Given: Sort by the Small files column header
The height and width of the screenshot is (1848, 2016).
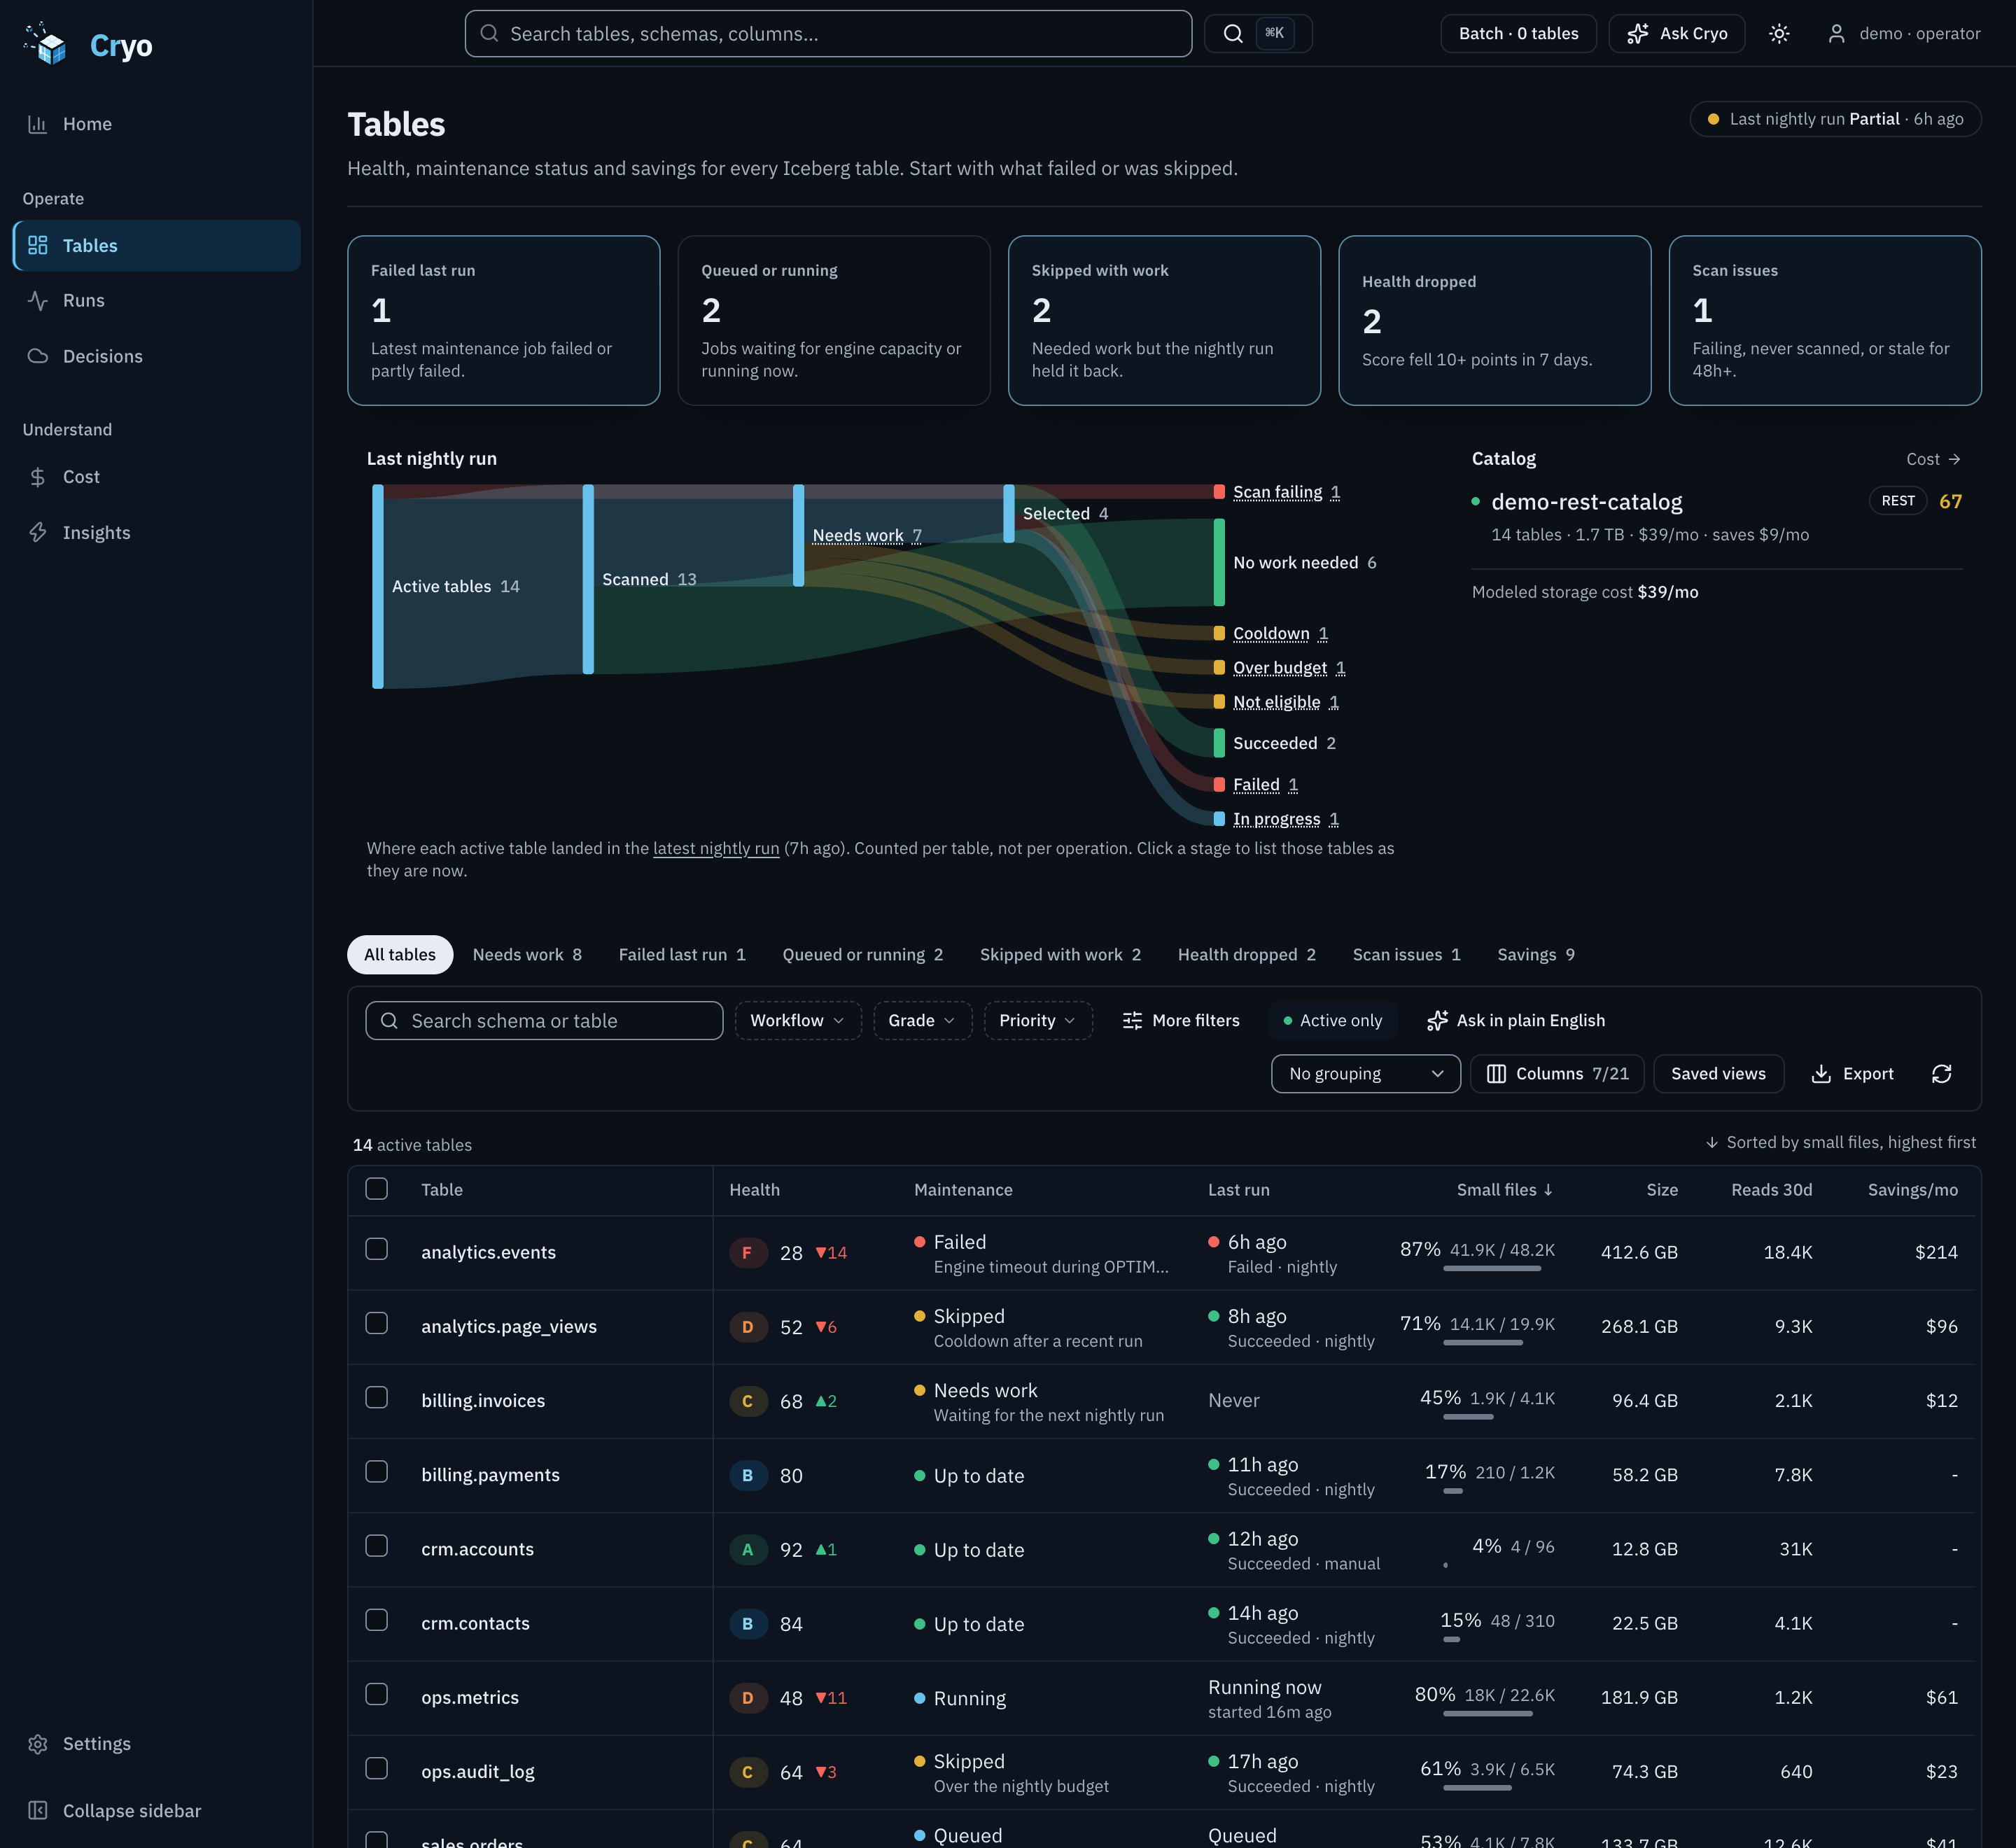Looking at the screenshot, I should (1504, 1189).
